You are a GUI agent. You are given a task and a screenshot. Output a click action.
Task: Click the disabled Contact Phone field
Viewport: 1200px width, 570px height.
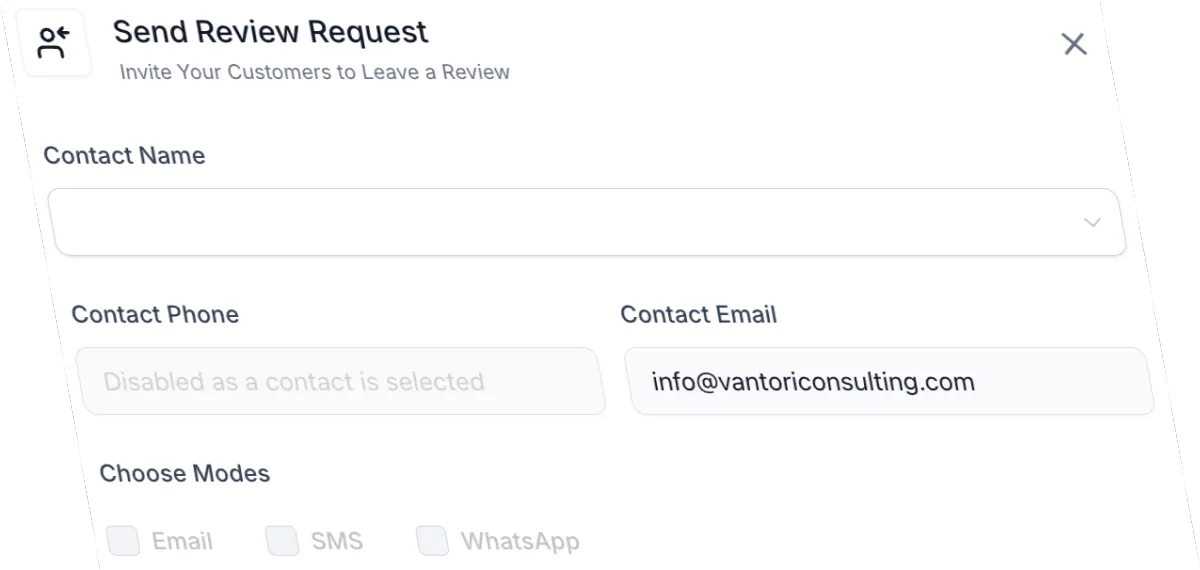point(341,381)
